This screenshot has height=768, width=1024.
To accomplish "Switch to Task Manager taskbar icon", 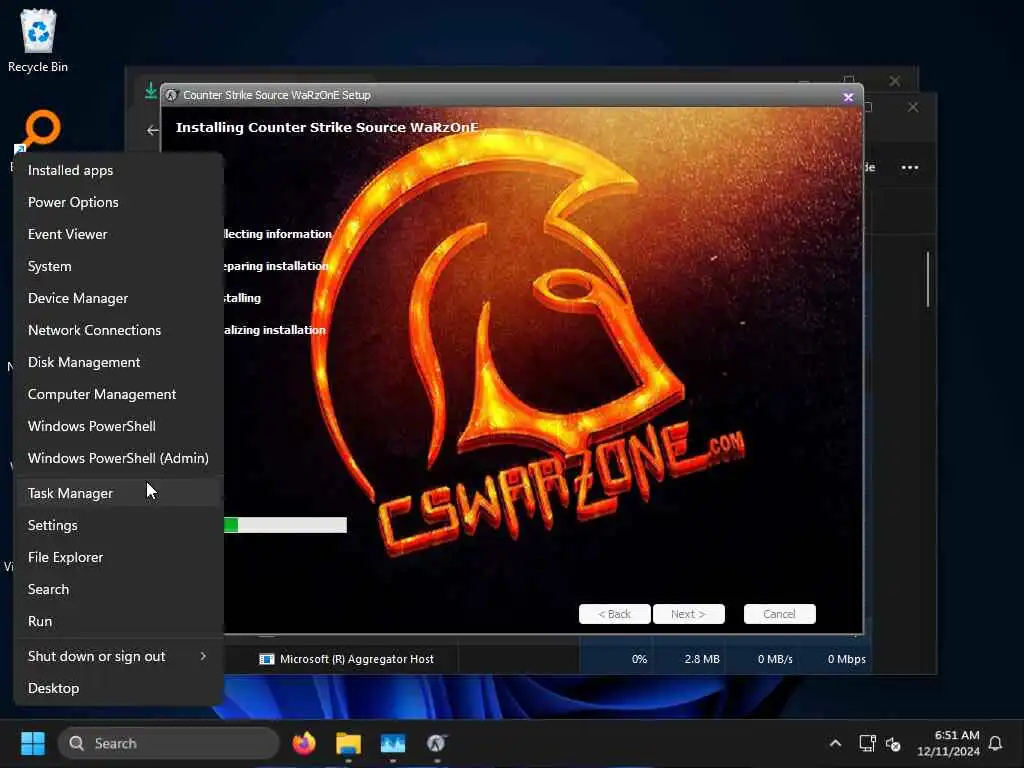I will [392, 743].
